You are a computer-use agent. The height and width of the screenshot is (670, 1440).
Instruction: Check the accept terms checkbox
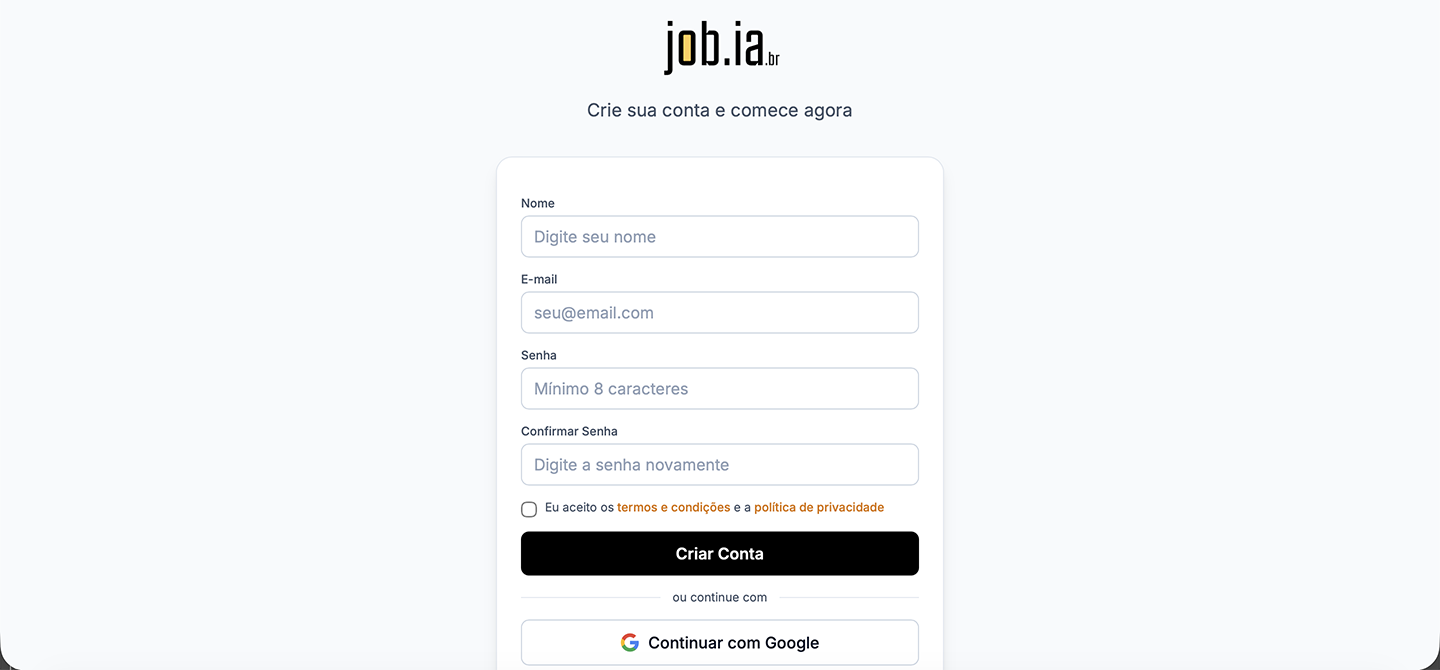coord(529,509)
